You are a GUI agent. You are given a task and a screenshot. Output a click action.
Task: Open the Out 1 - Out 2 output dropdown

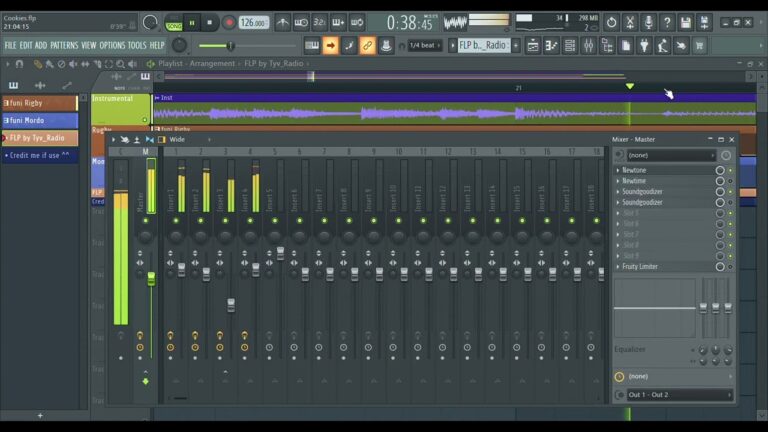point(680,395)
